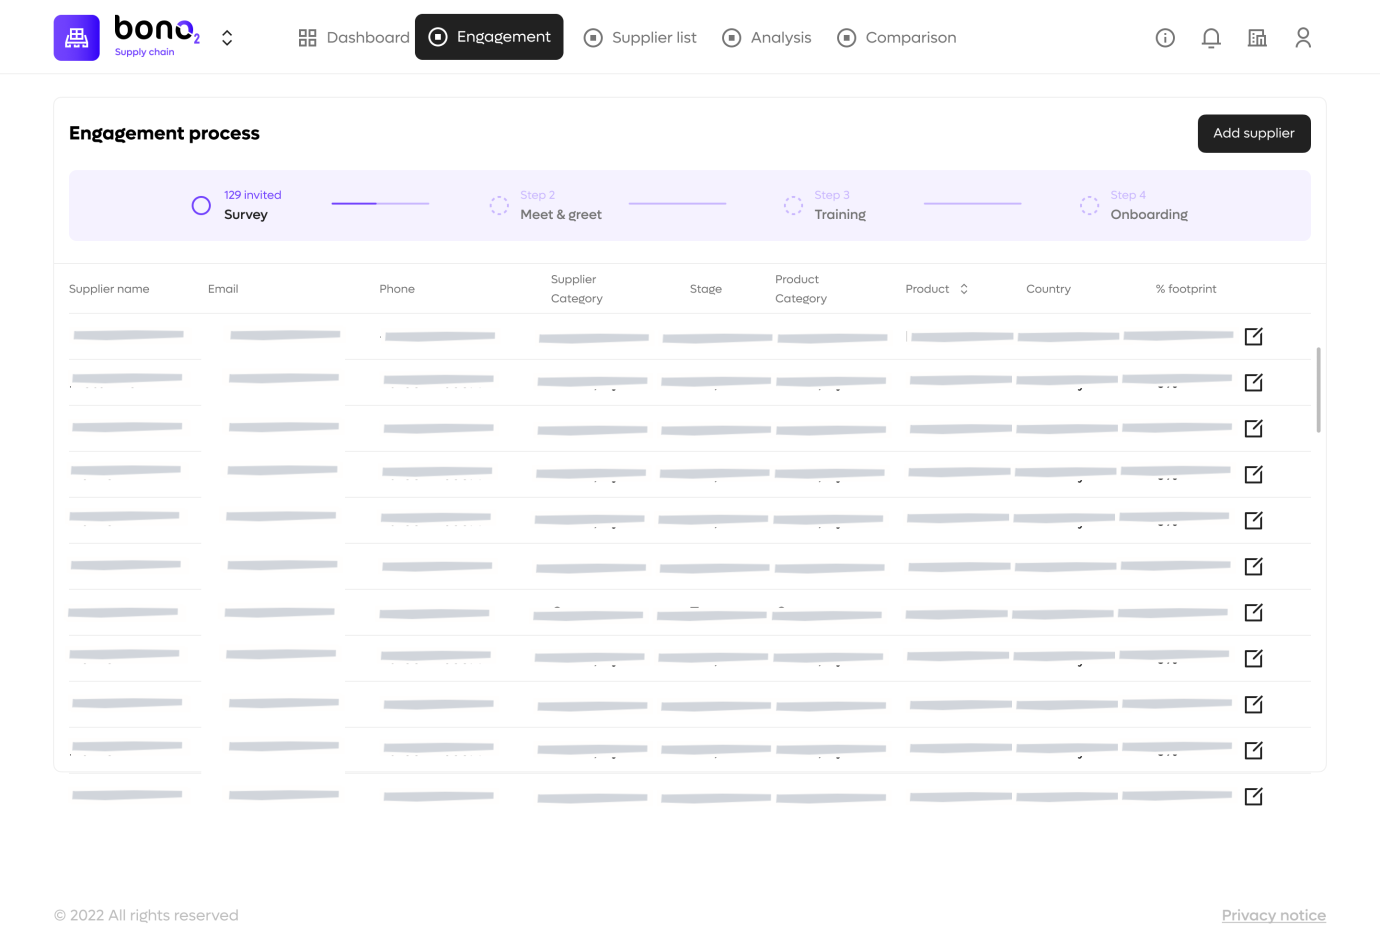Expand the workspace switcher chevrons
Screen dimensions: 1380x941
(227, 38)
